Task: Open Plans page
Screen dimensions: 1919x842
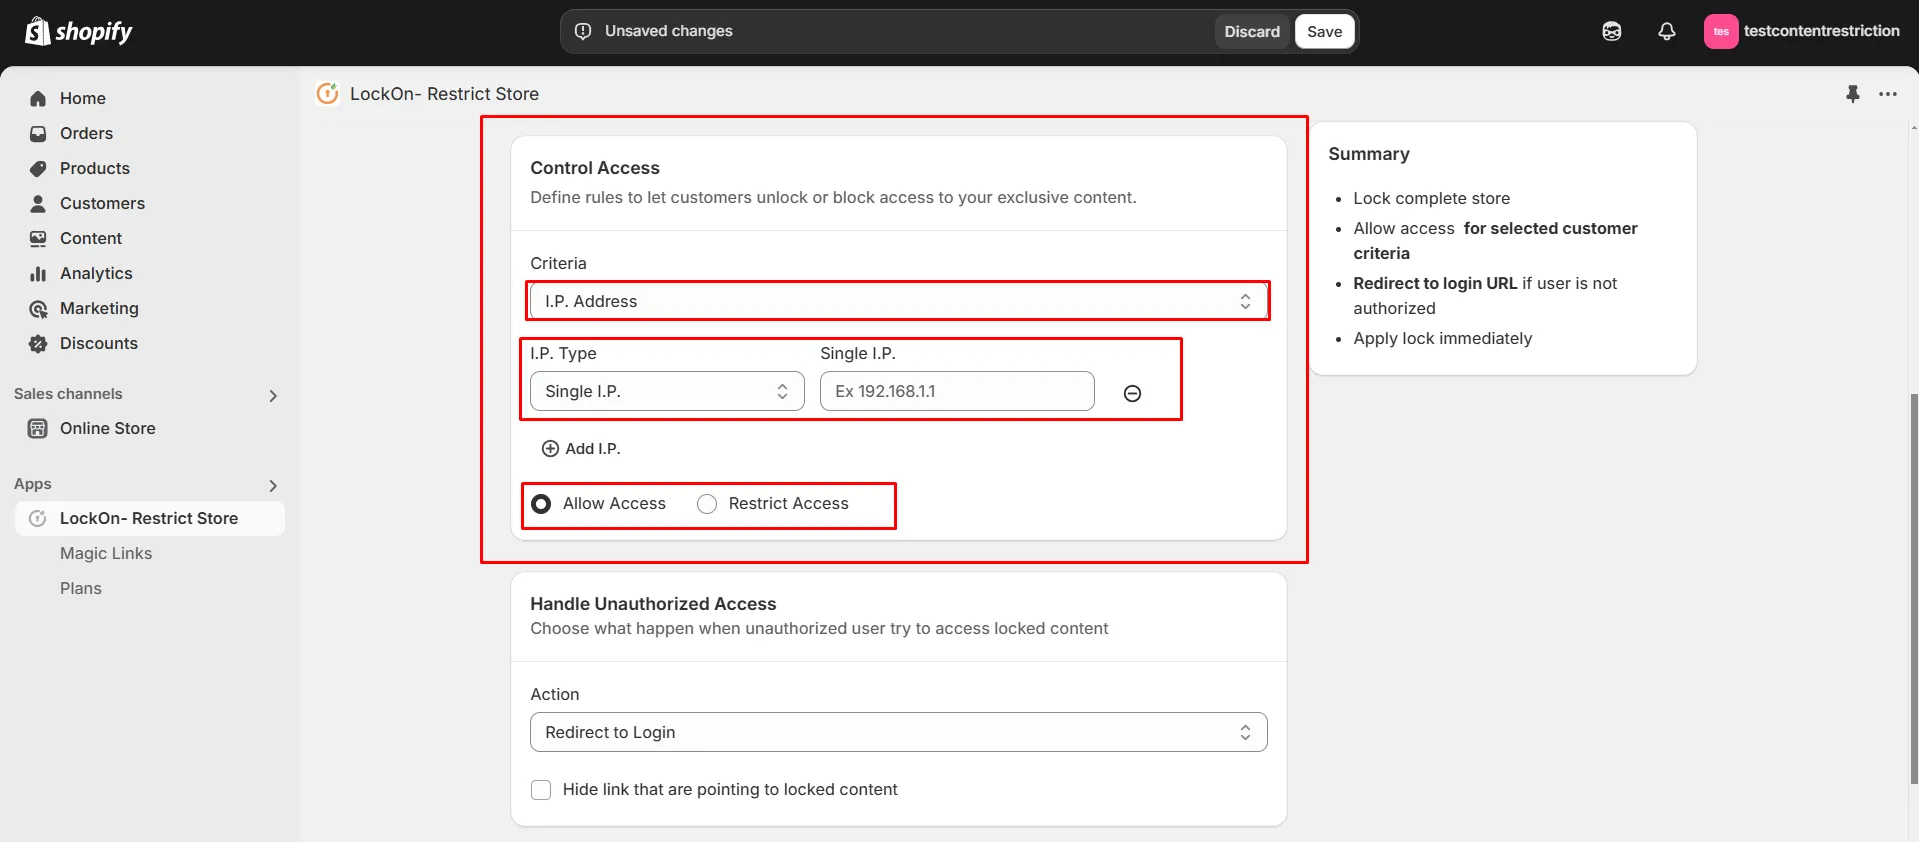Action: [81, 588]
